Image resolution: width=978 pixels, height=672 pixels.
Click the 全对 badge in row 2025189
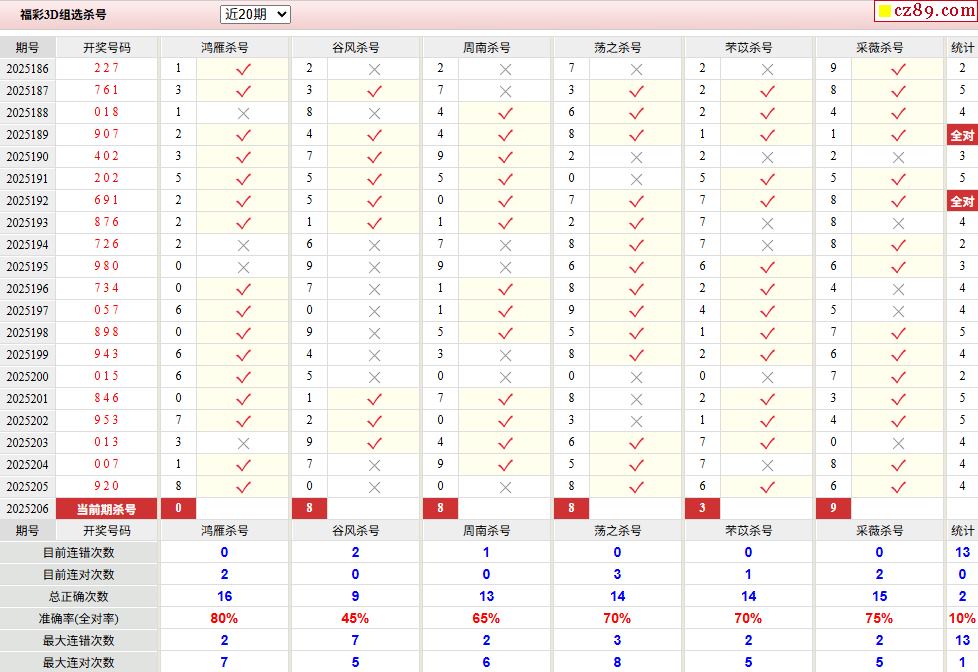point(962,135)
